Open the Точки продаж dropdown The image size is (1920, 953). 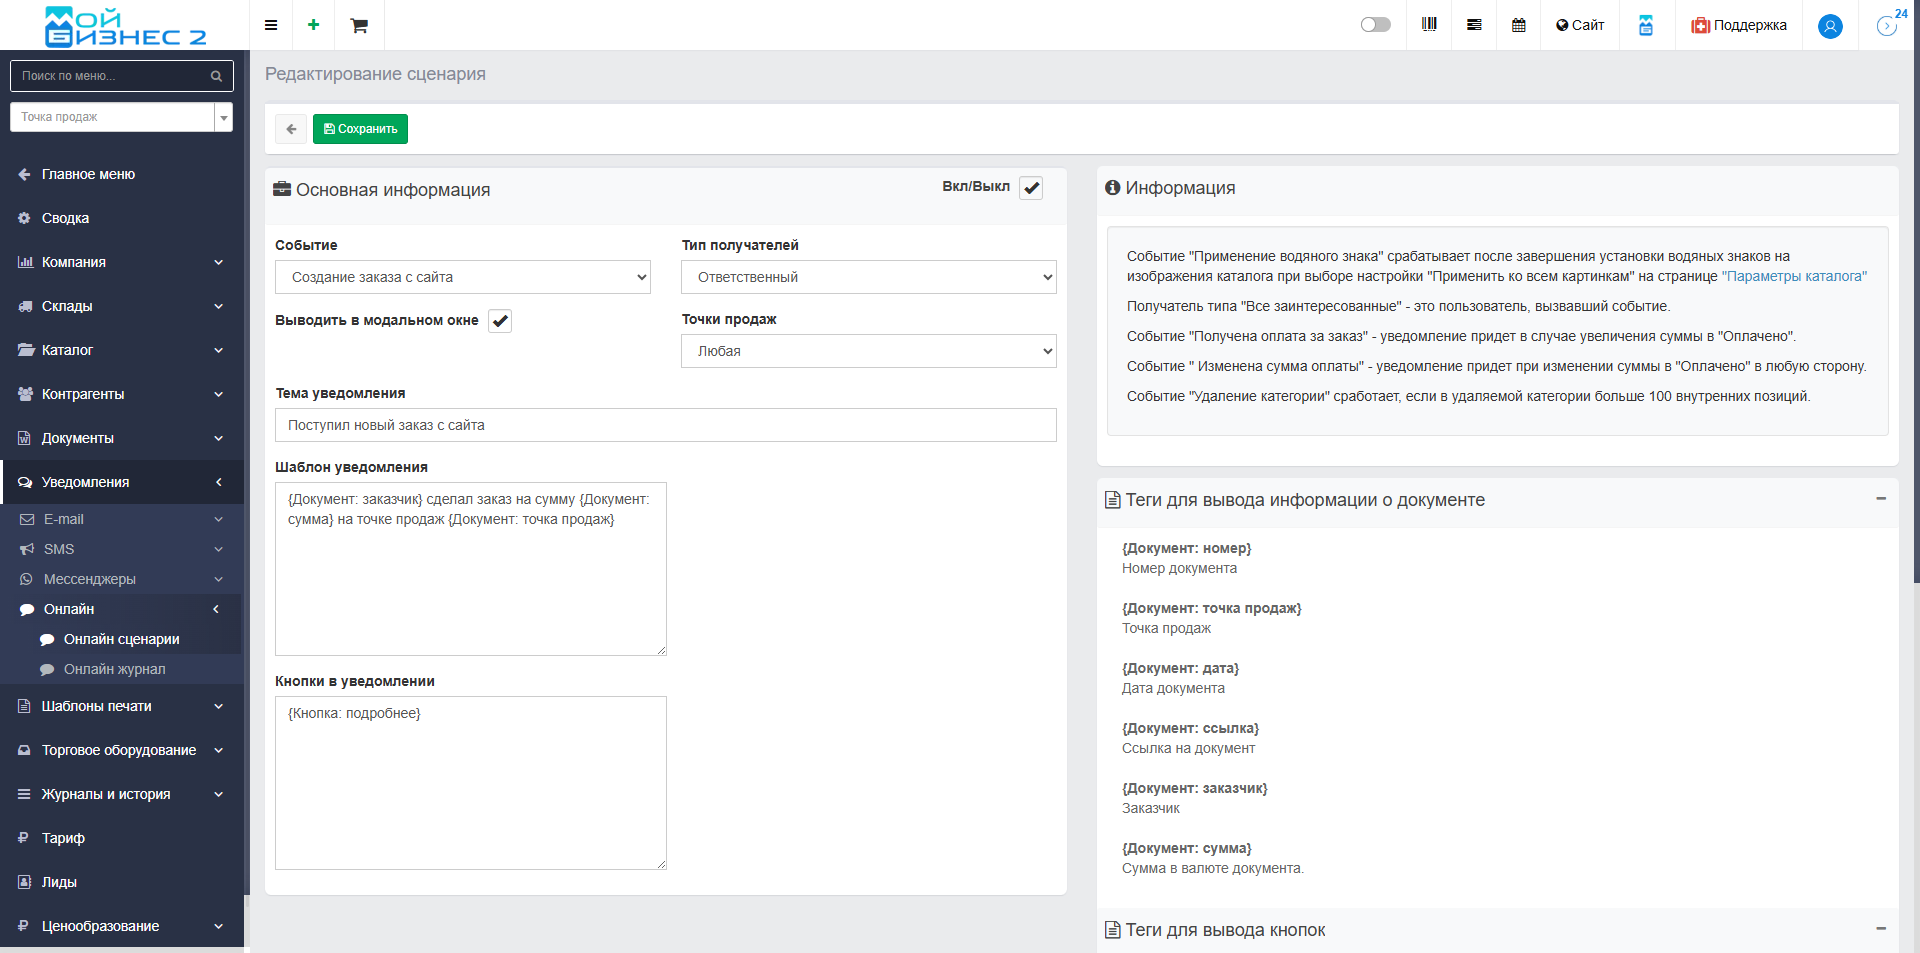click(868, 351)
